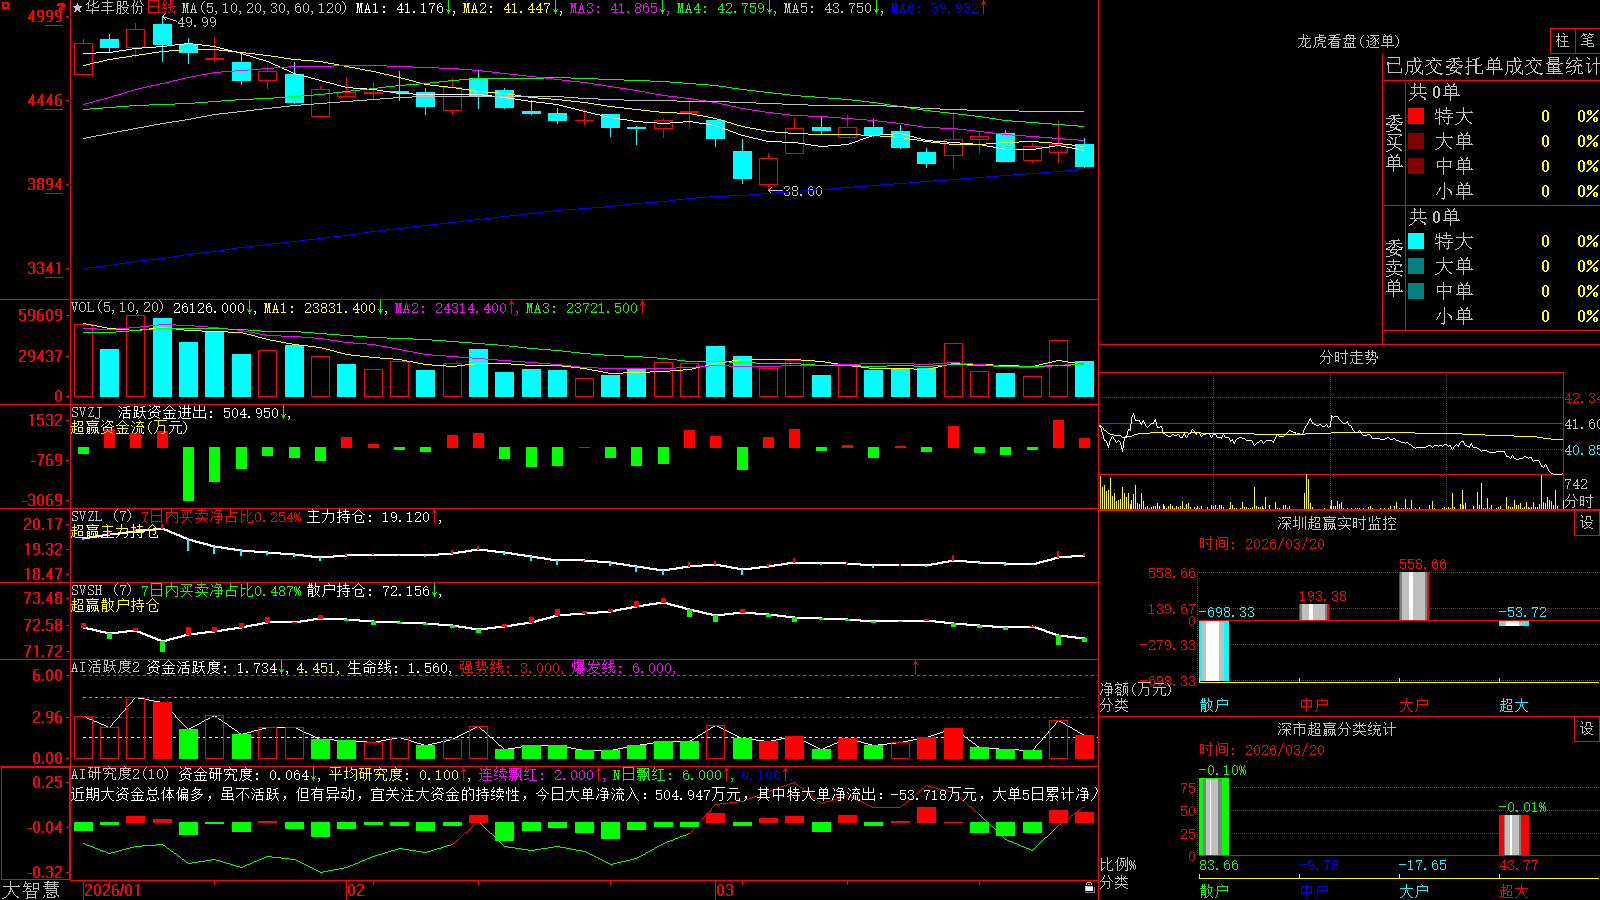Click the SVZJ indicator label
Screen dimensions: 1600x900
[87, 412]
